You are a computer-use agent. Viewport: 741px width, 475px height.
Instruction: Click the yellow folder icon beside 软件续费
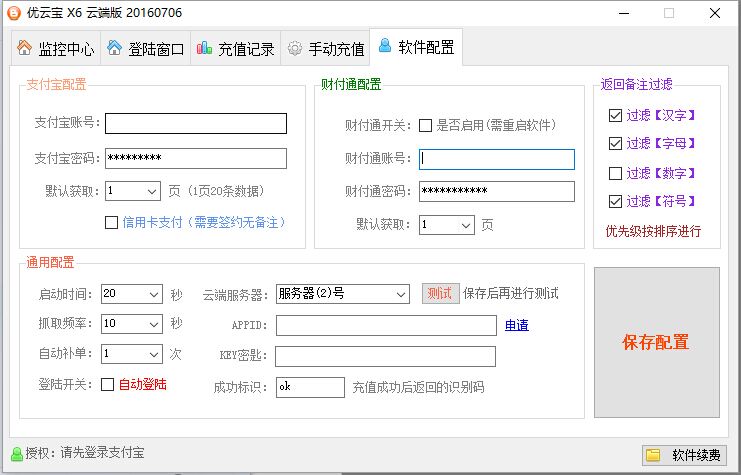pyautogui.click(x=654, y=455)
